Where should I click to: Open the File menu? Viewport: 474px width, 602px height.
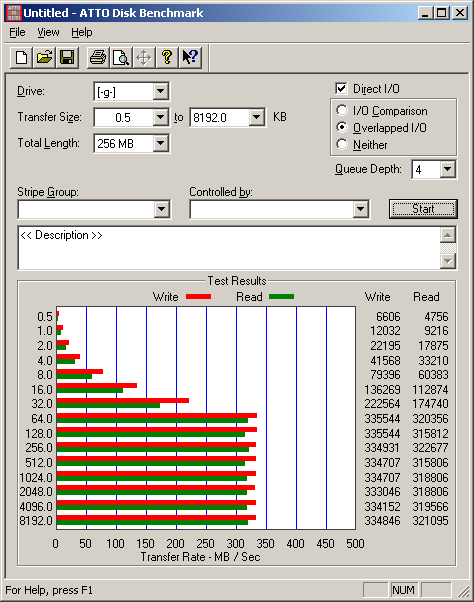[x=17, y=32]
